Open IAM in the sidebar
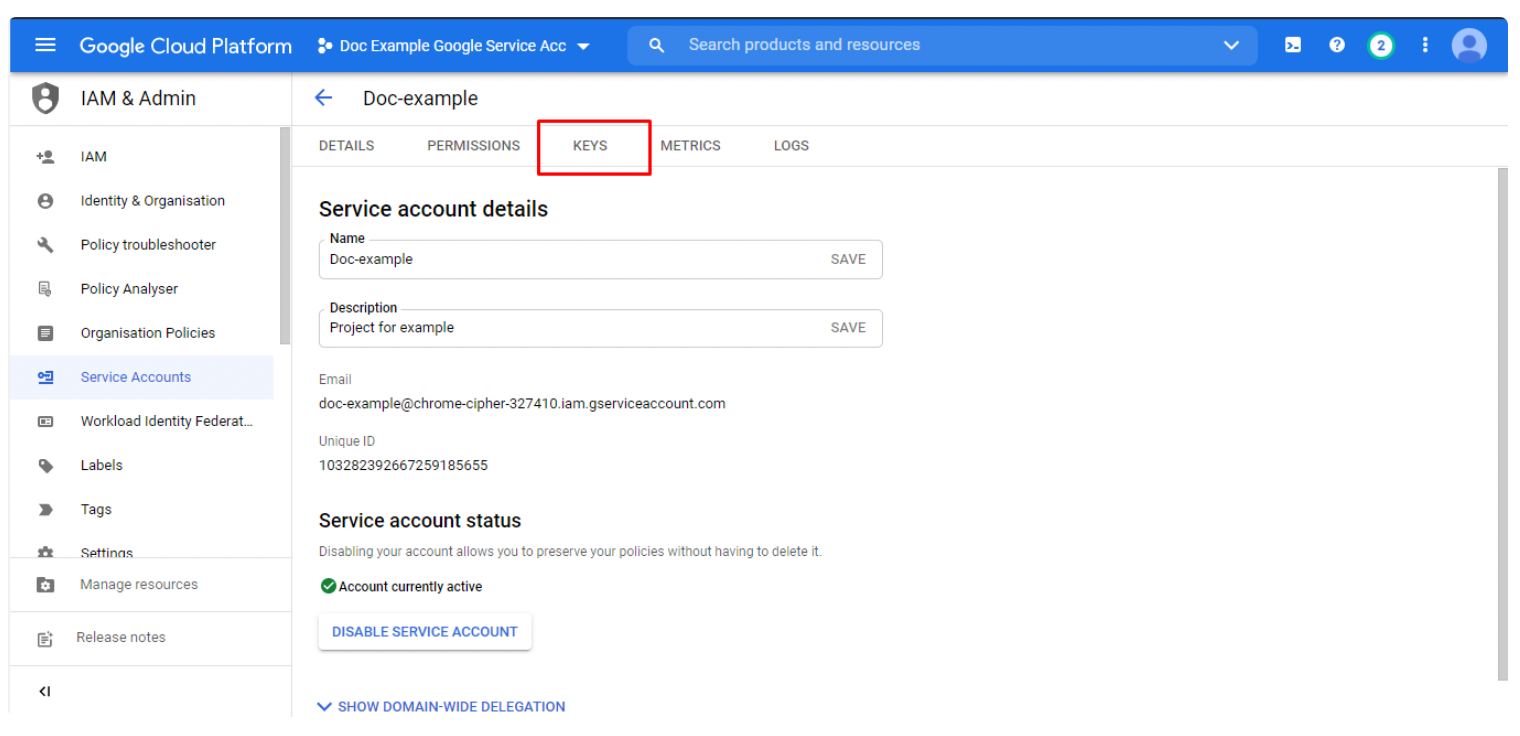Viewport: 1520px width, 736px height. tap(141, 156)
